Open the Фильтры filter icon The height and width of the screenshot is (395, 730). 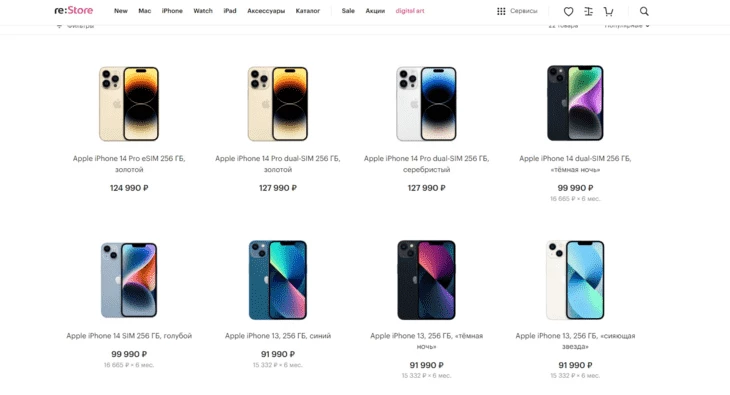(59, 26)
